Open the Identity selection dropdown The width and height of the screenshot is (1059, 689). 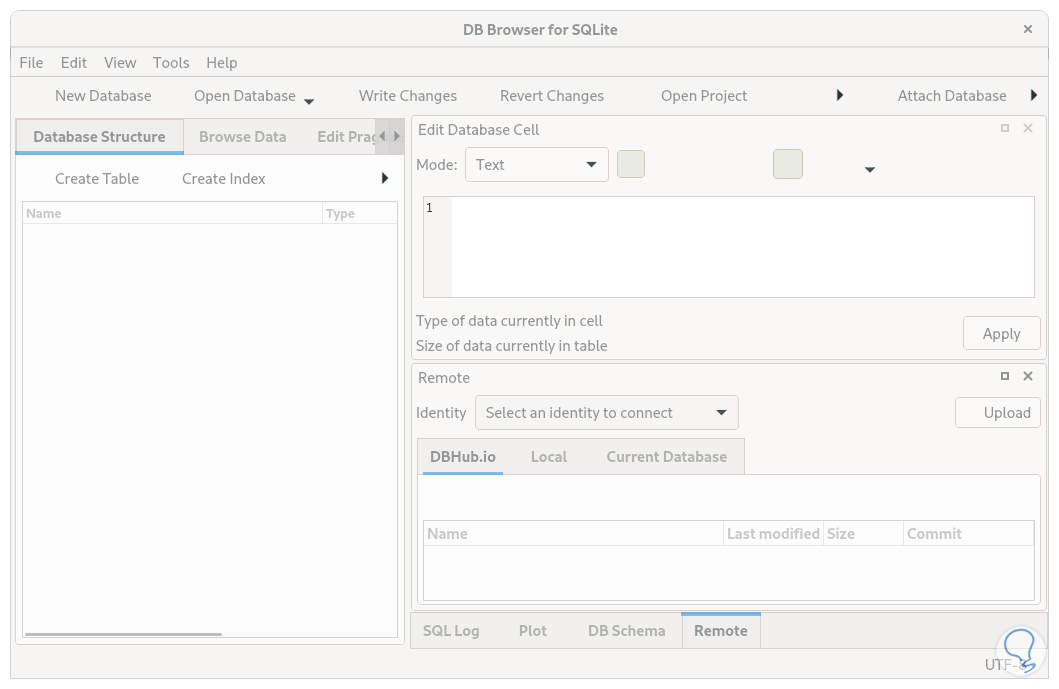point(606,413)
